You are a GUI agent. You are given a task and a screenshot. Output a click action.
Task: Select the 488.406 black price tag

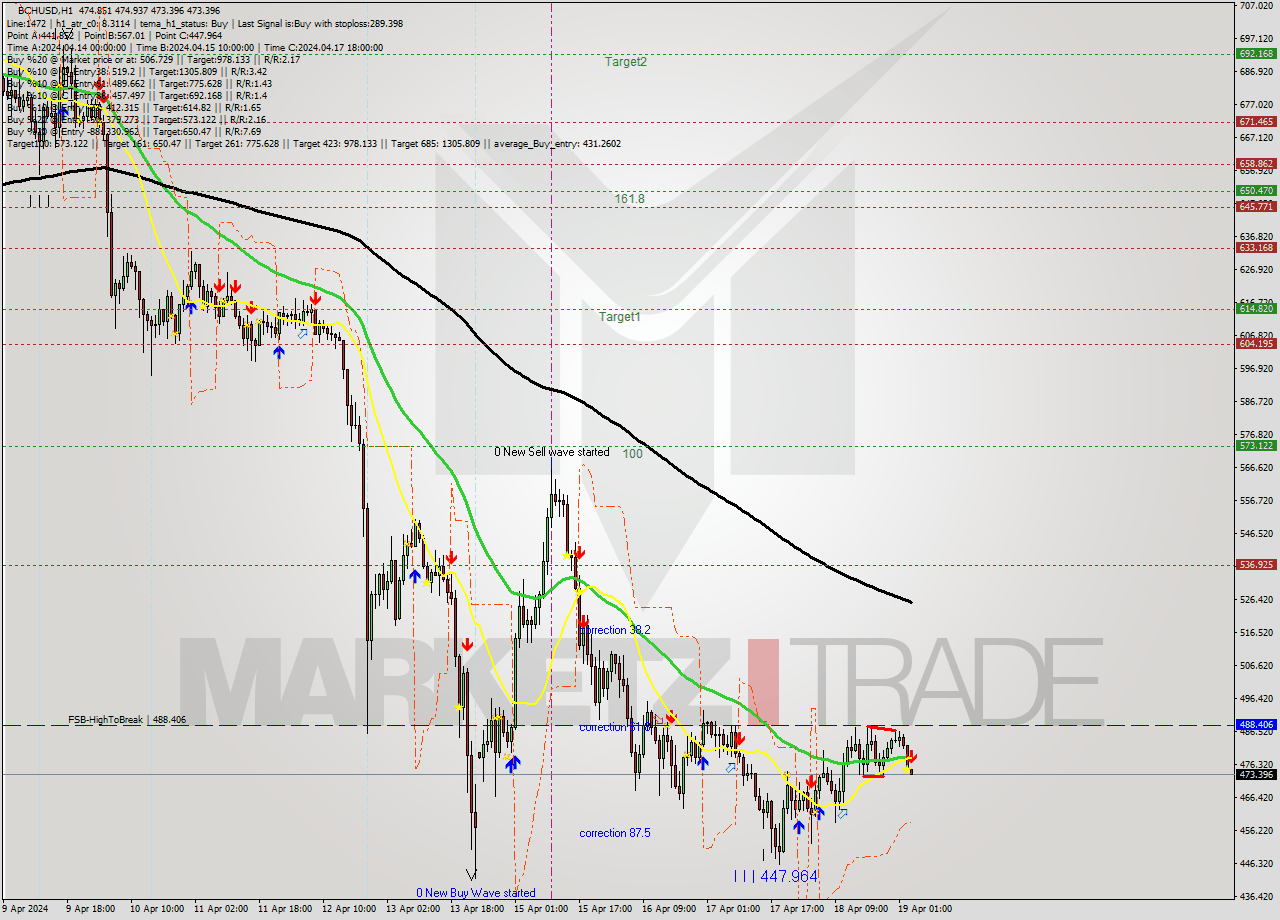click(1256, 724)
